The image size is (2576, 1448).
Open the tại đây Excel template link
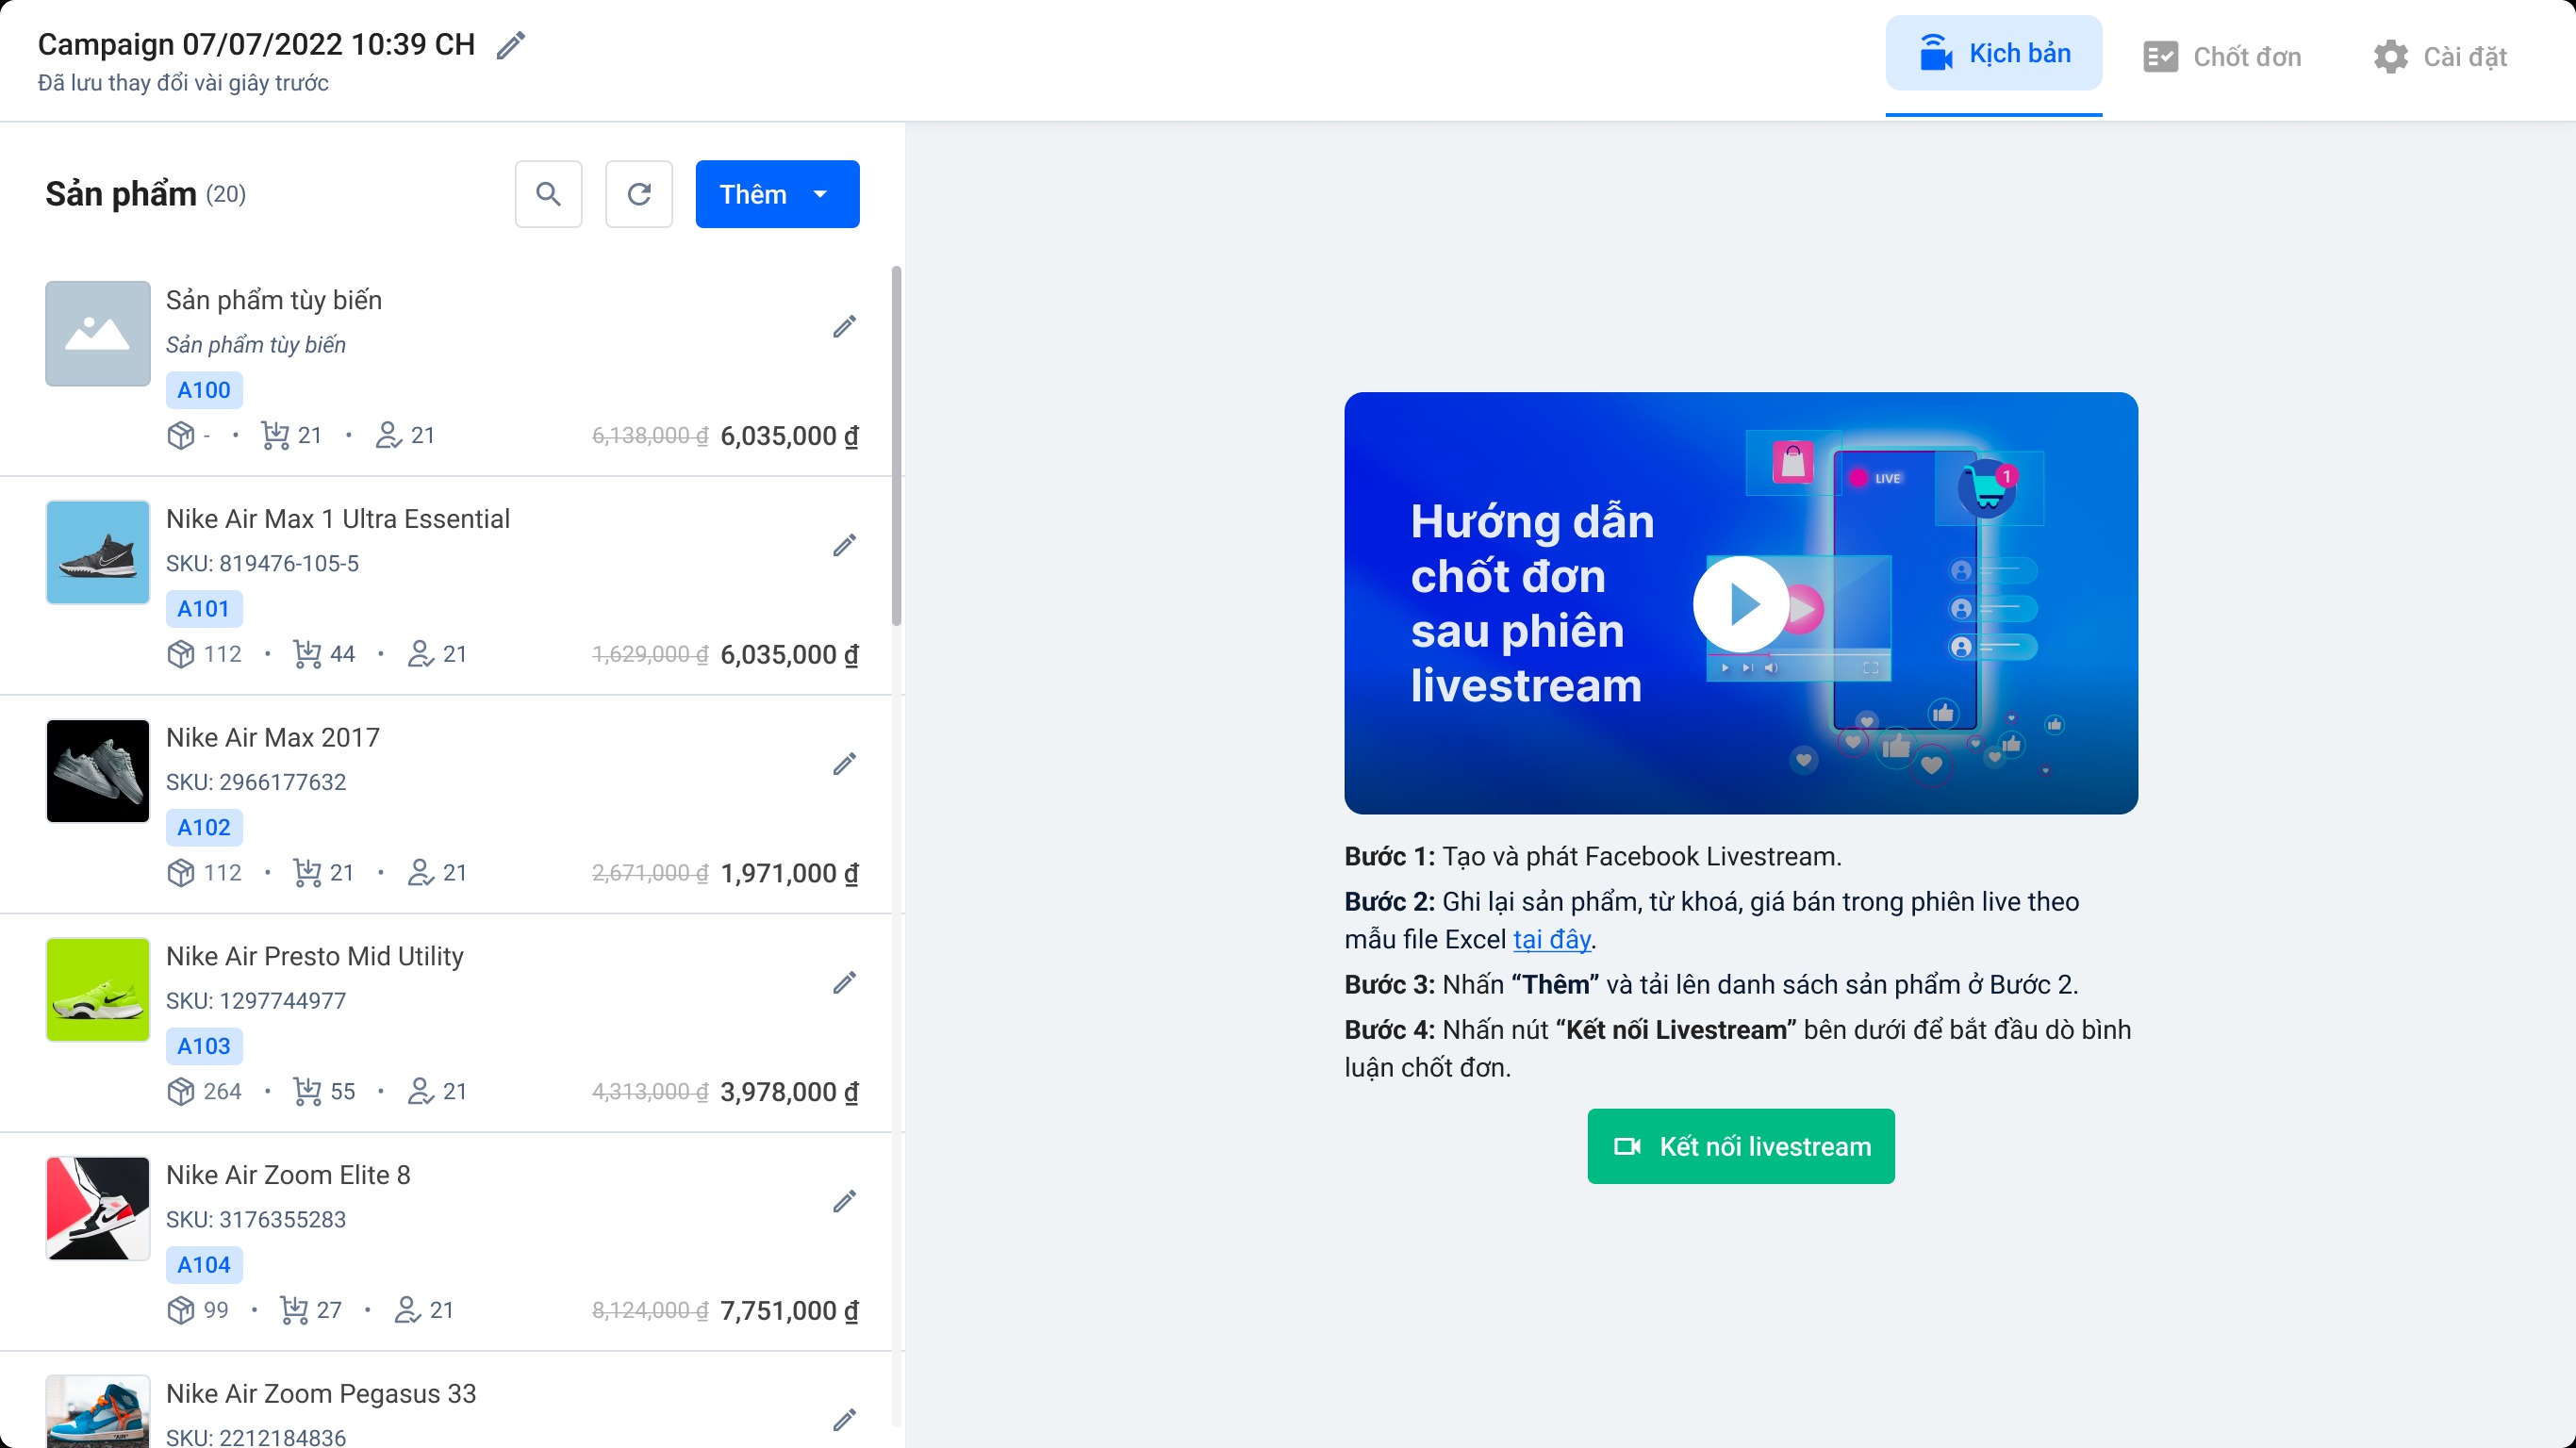click(1551, 939)
